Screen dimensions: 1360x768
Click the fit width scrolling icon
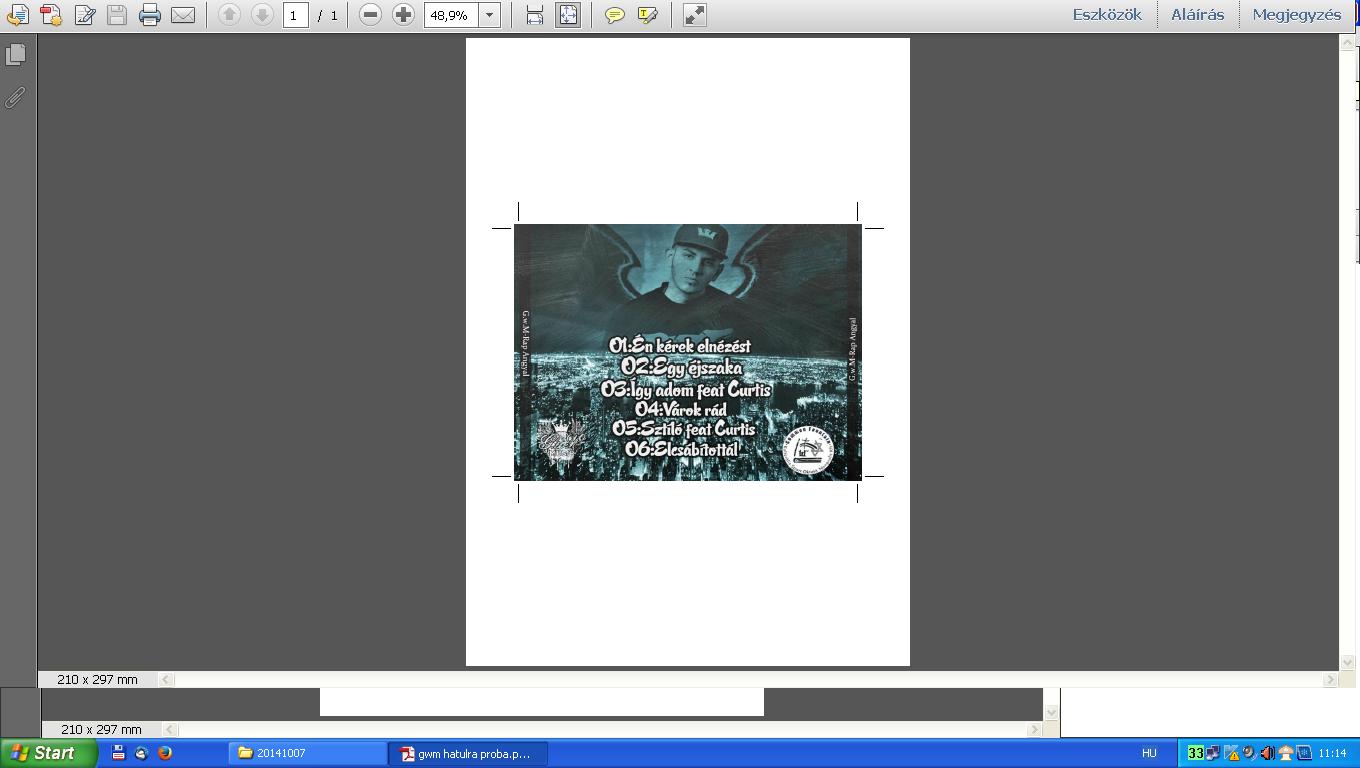tap(535, 15)
